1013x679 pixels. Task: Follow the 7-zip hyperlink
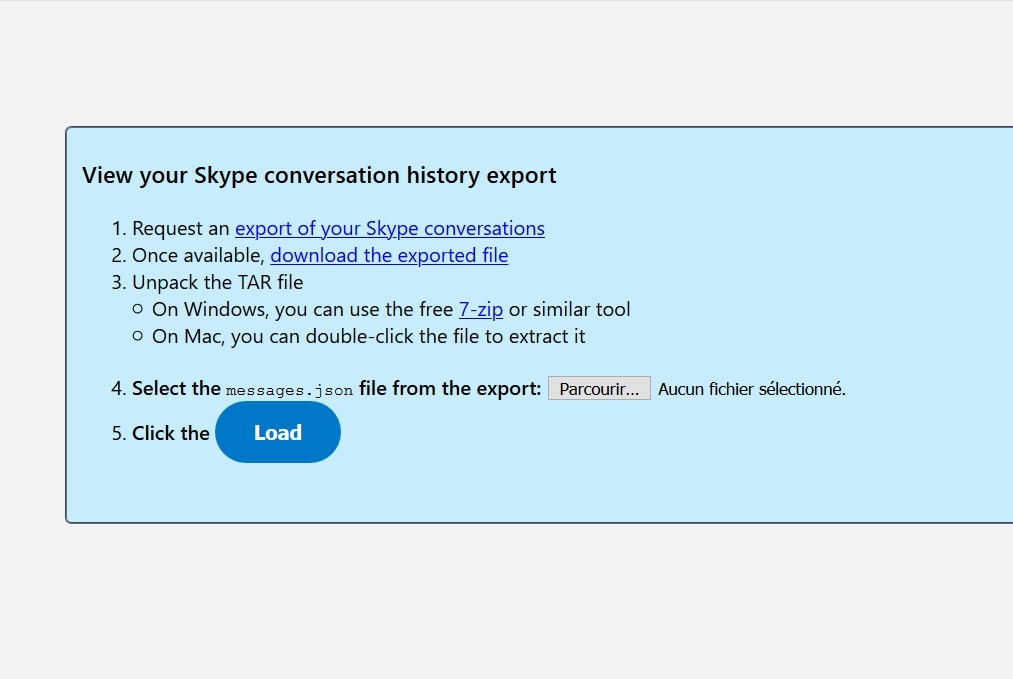480,309
